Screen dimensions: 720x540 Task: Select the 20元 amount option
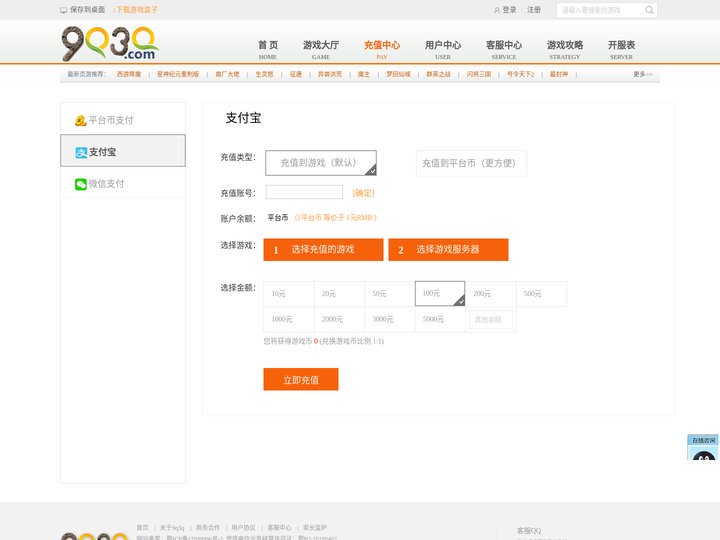(x=339, y=293)
